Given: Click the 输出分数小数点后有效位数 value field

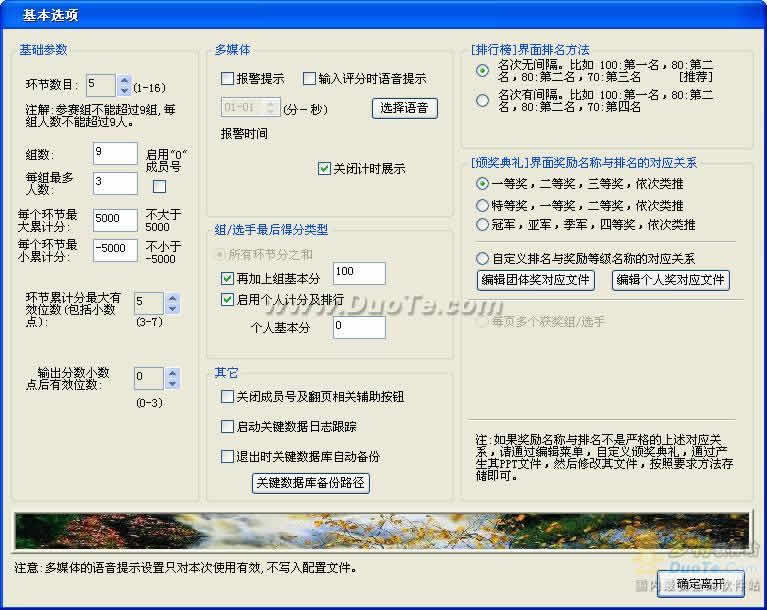Looking at the screenshot, I should pyautogui.click(x=149, y=378).
